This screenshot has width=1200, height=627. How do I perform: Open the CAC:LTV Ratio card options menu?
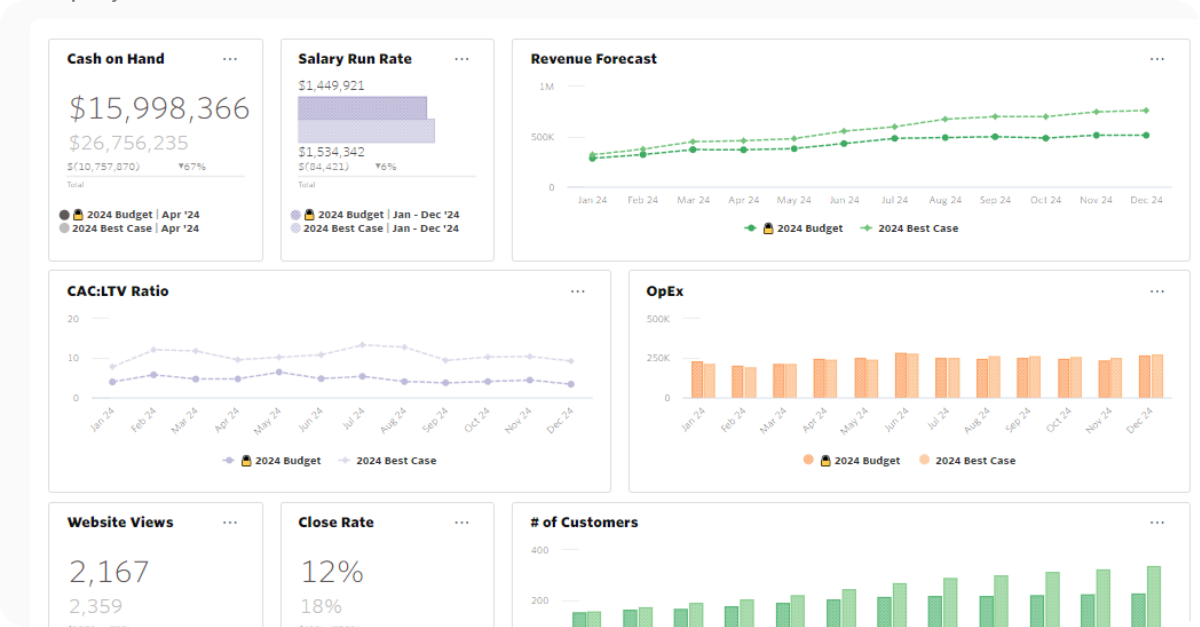tap(577, 291)
